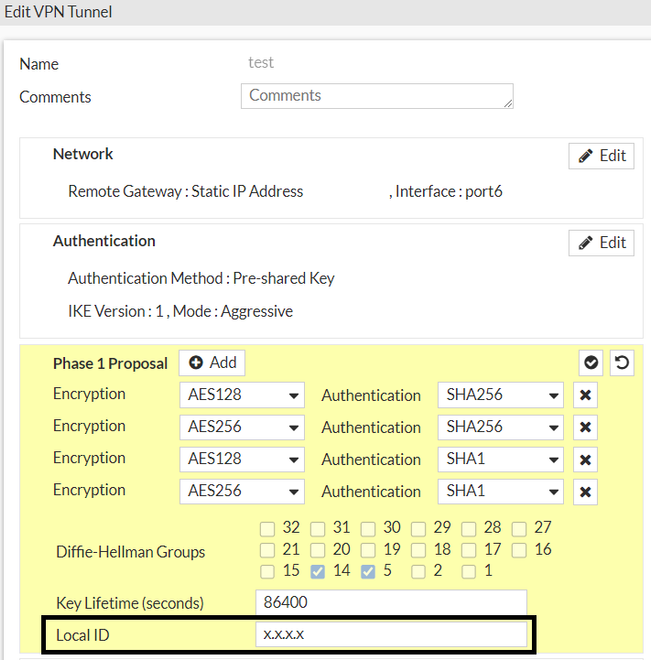Open the first row's SHA256 Authentication dropdown
Screen dimensions: 651x660
tap(501, 395)
